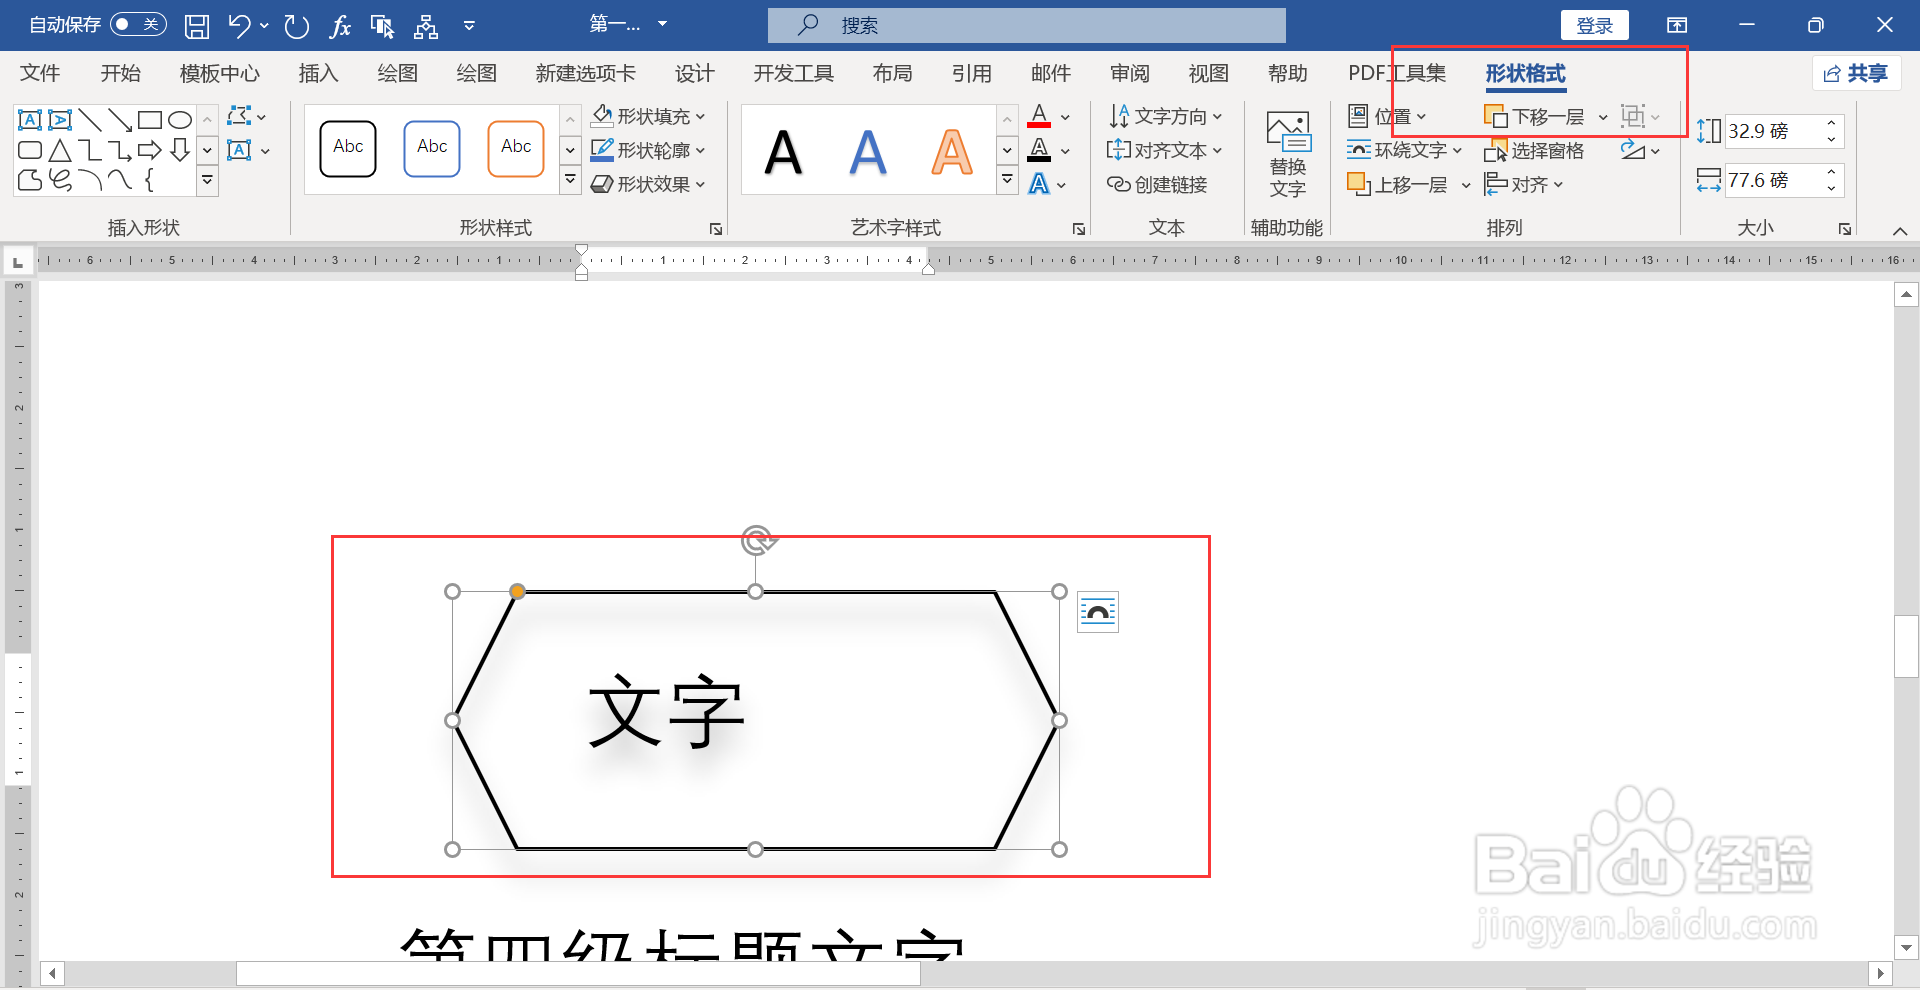
Task: Select the vertical text box shape
Action: (x=60, y=121)
